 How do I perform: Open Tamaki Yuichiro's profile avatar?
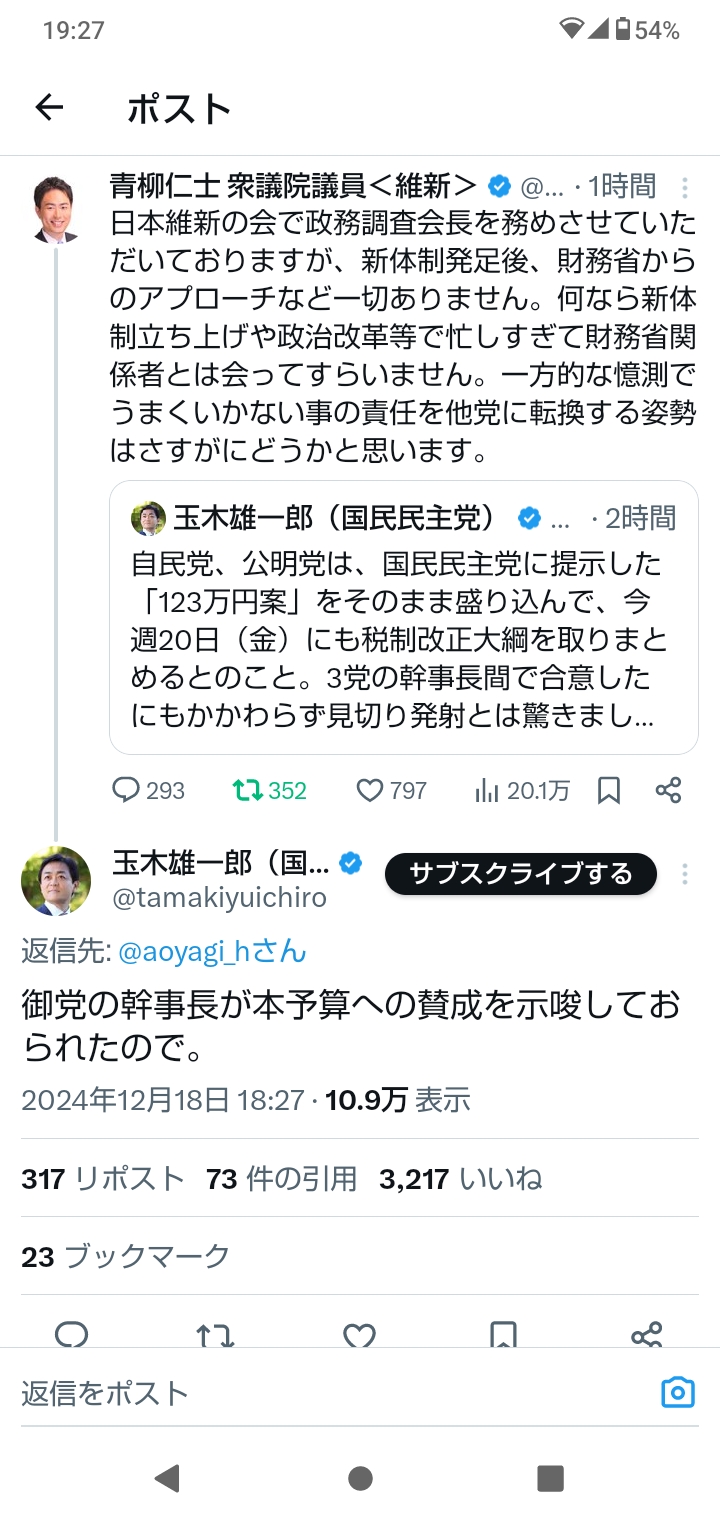[x=56, y=881]
